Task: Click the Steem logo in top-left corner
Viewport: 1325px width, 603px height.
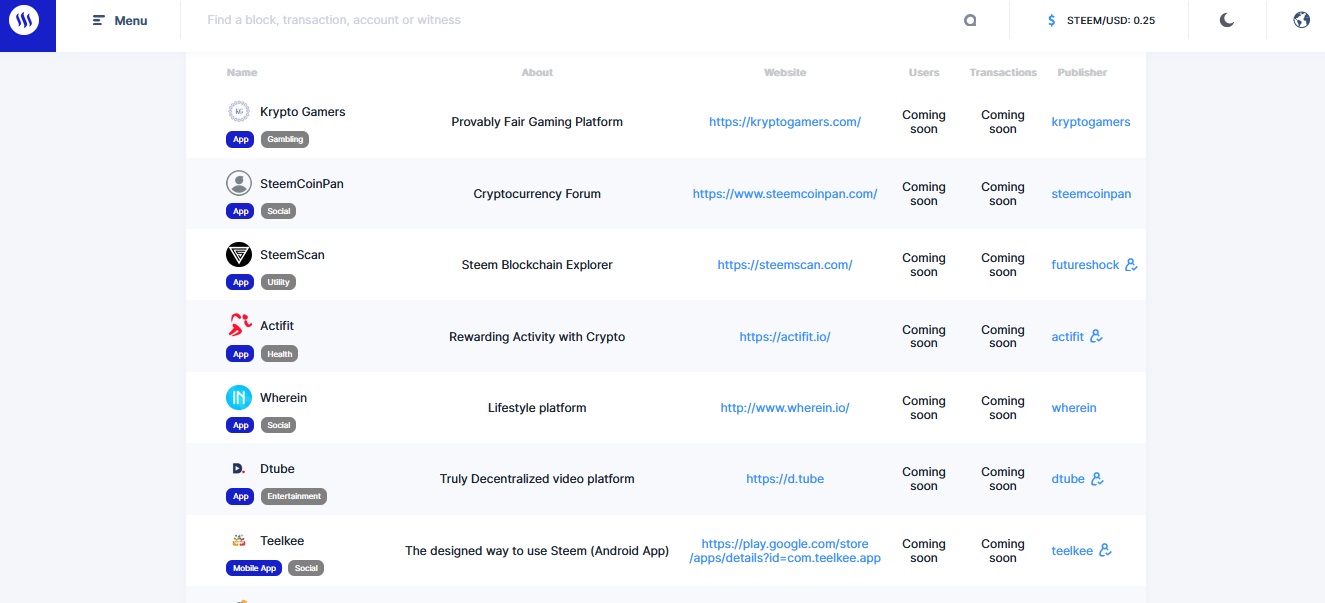Action: (x=24, y=19)
